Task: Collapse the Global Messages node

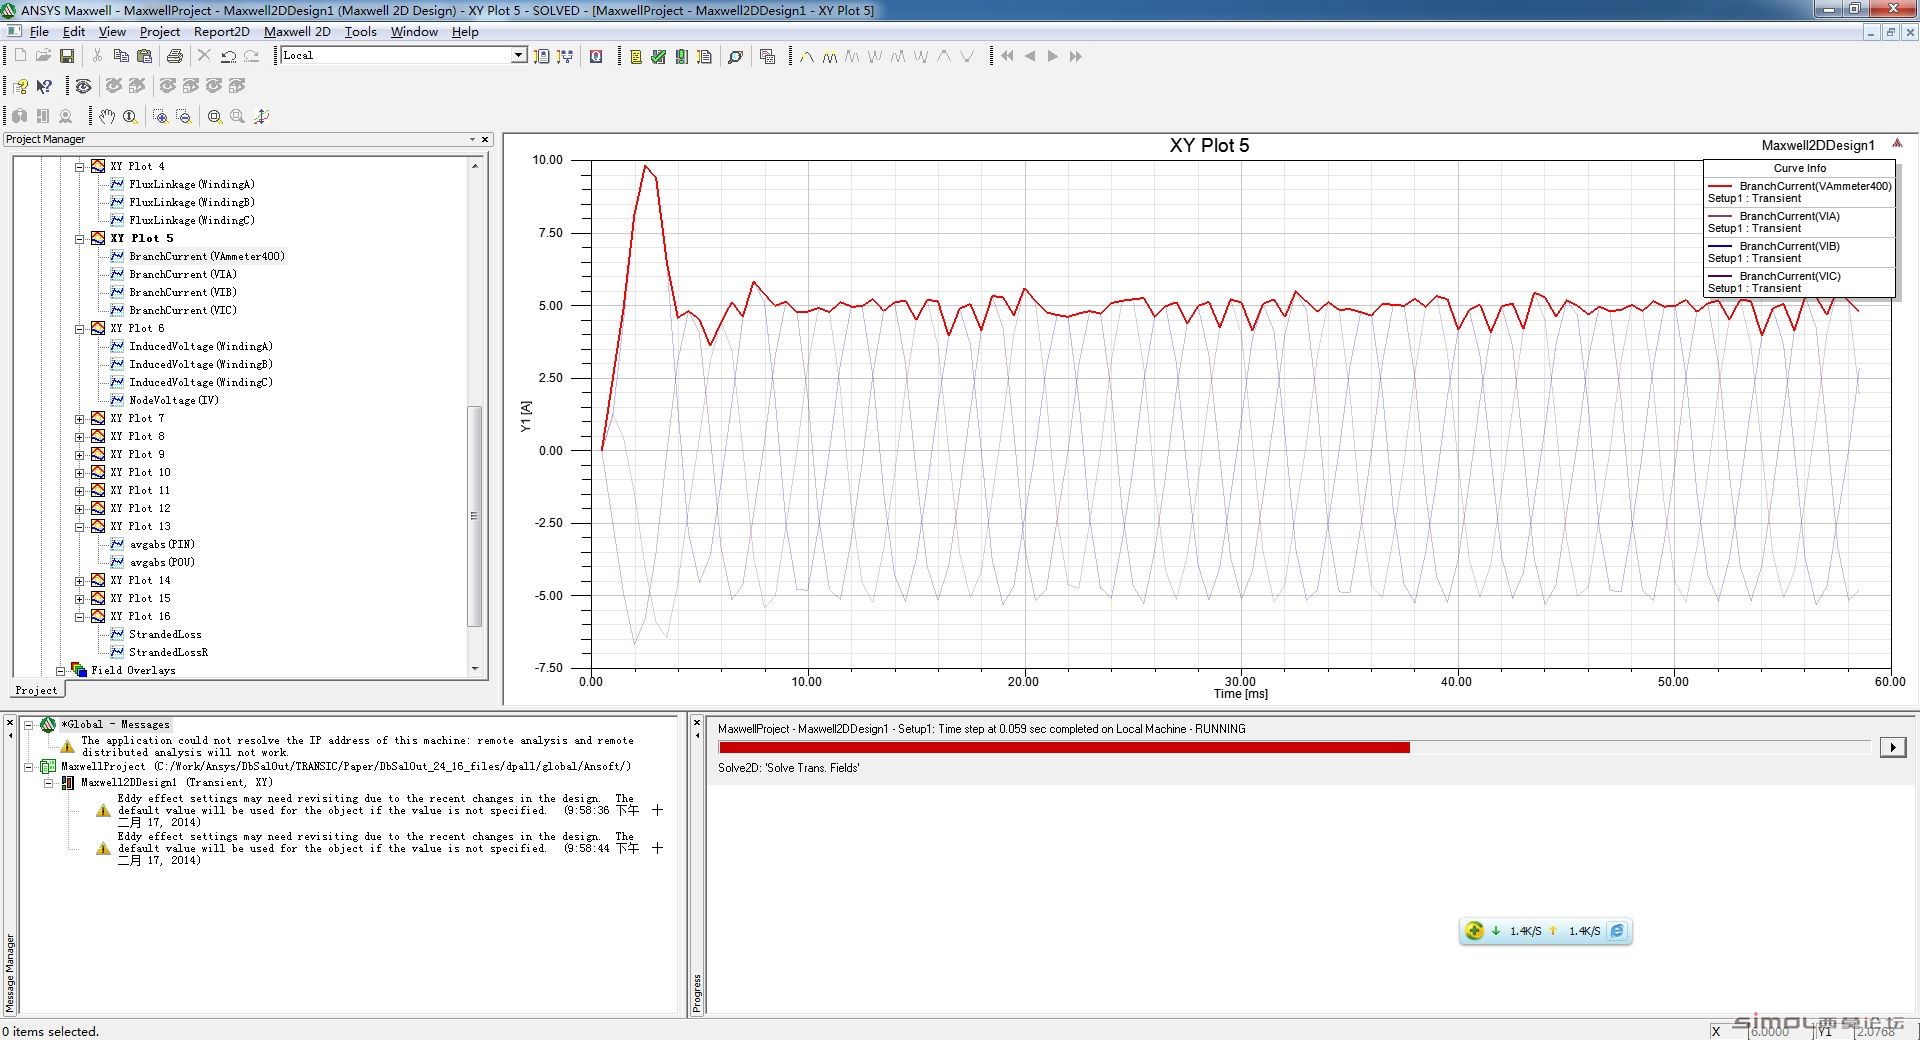Action: (x=29, y=725)
